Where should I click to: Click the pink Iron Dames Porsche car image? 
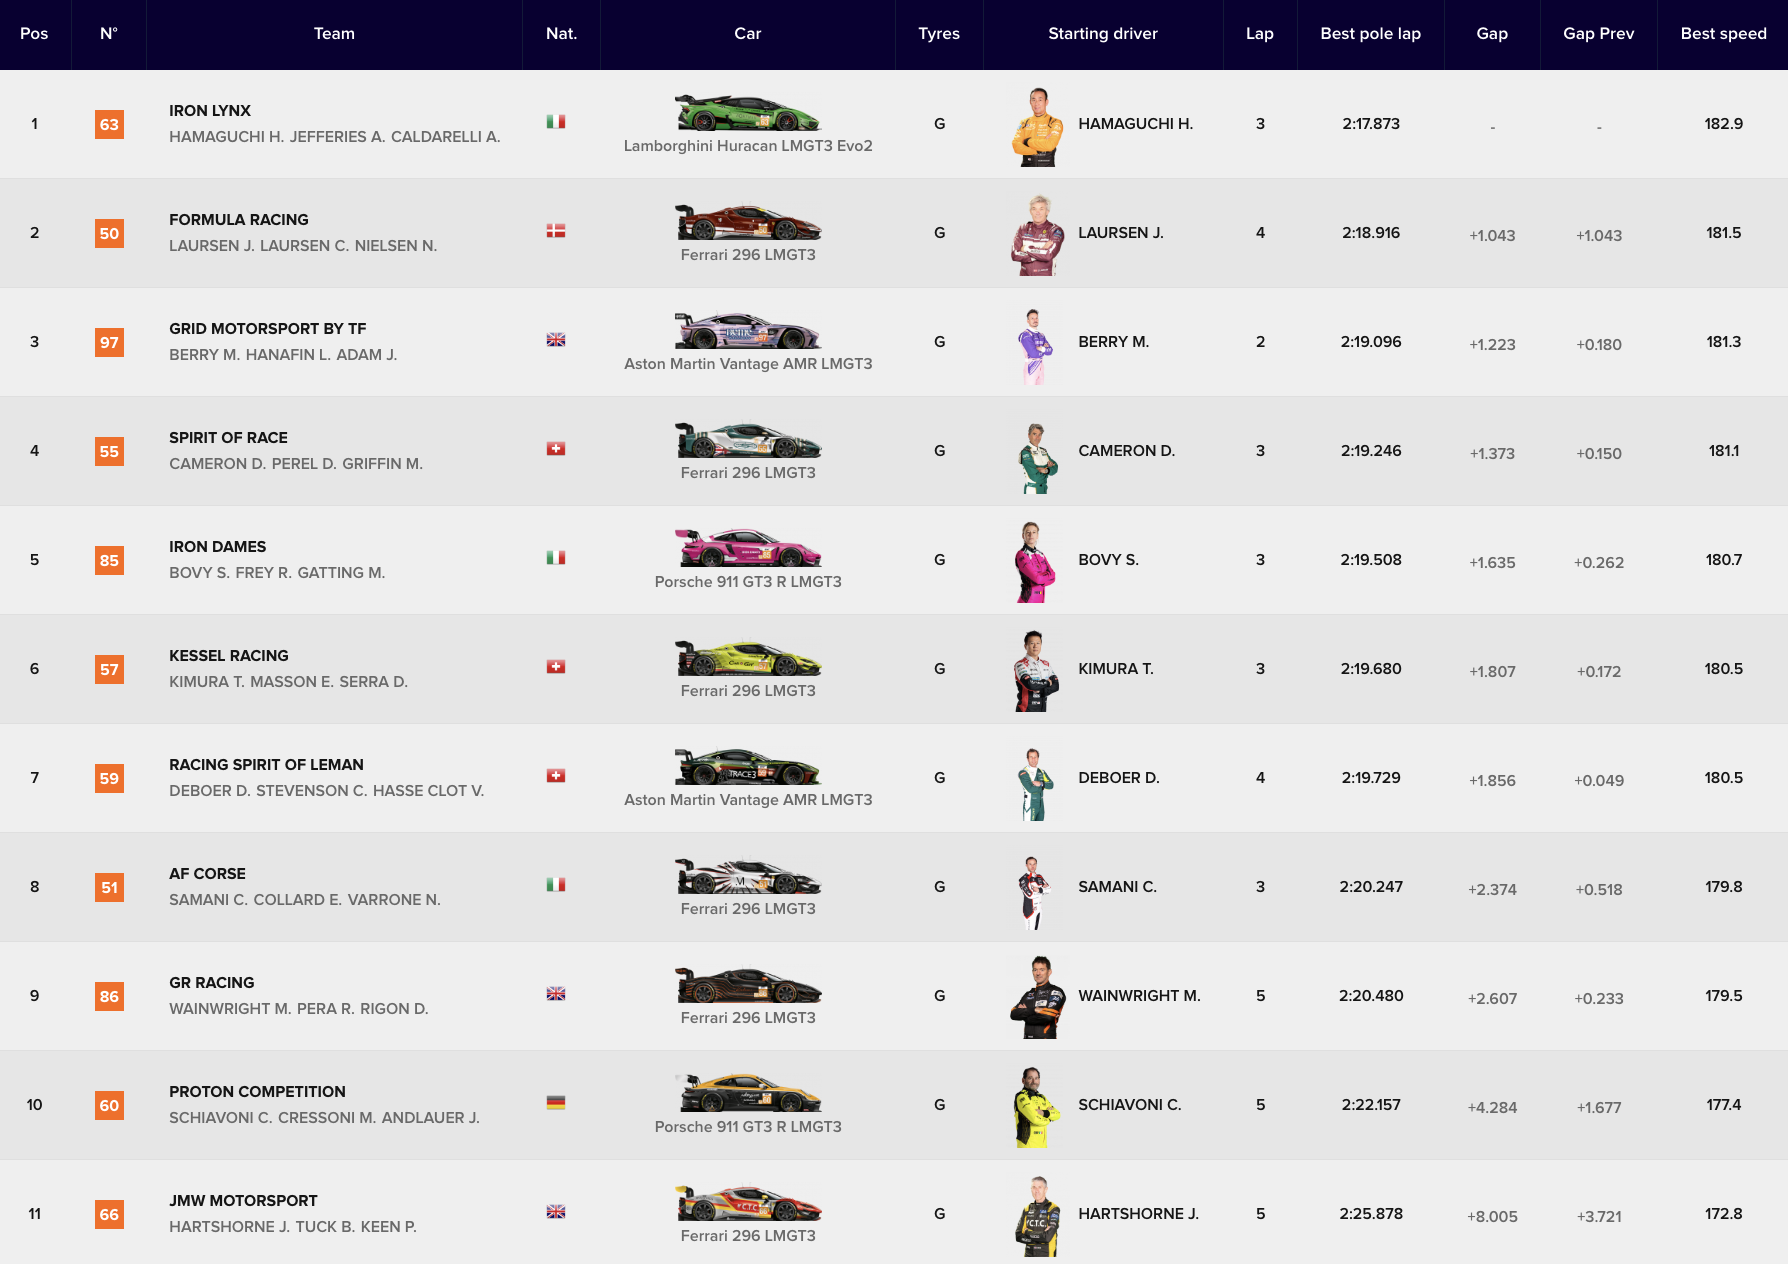748,549
